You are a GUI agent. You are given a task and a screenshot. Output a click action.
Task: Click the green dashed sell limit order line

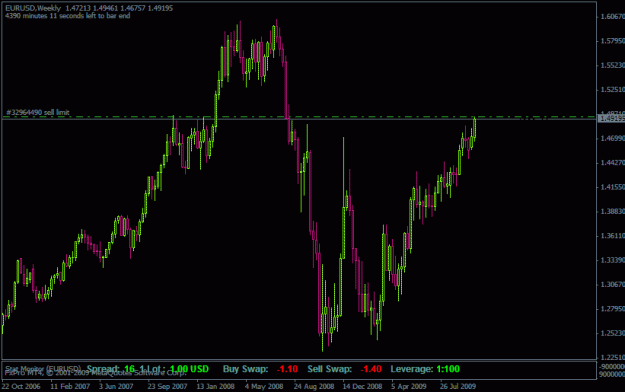pyautogui.click(x=299, y=117)
